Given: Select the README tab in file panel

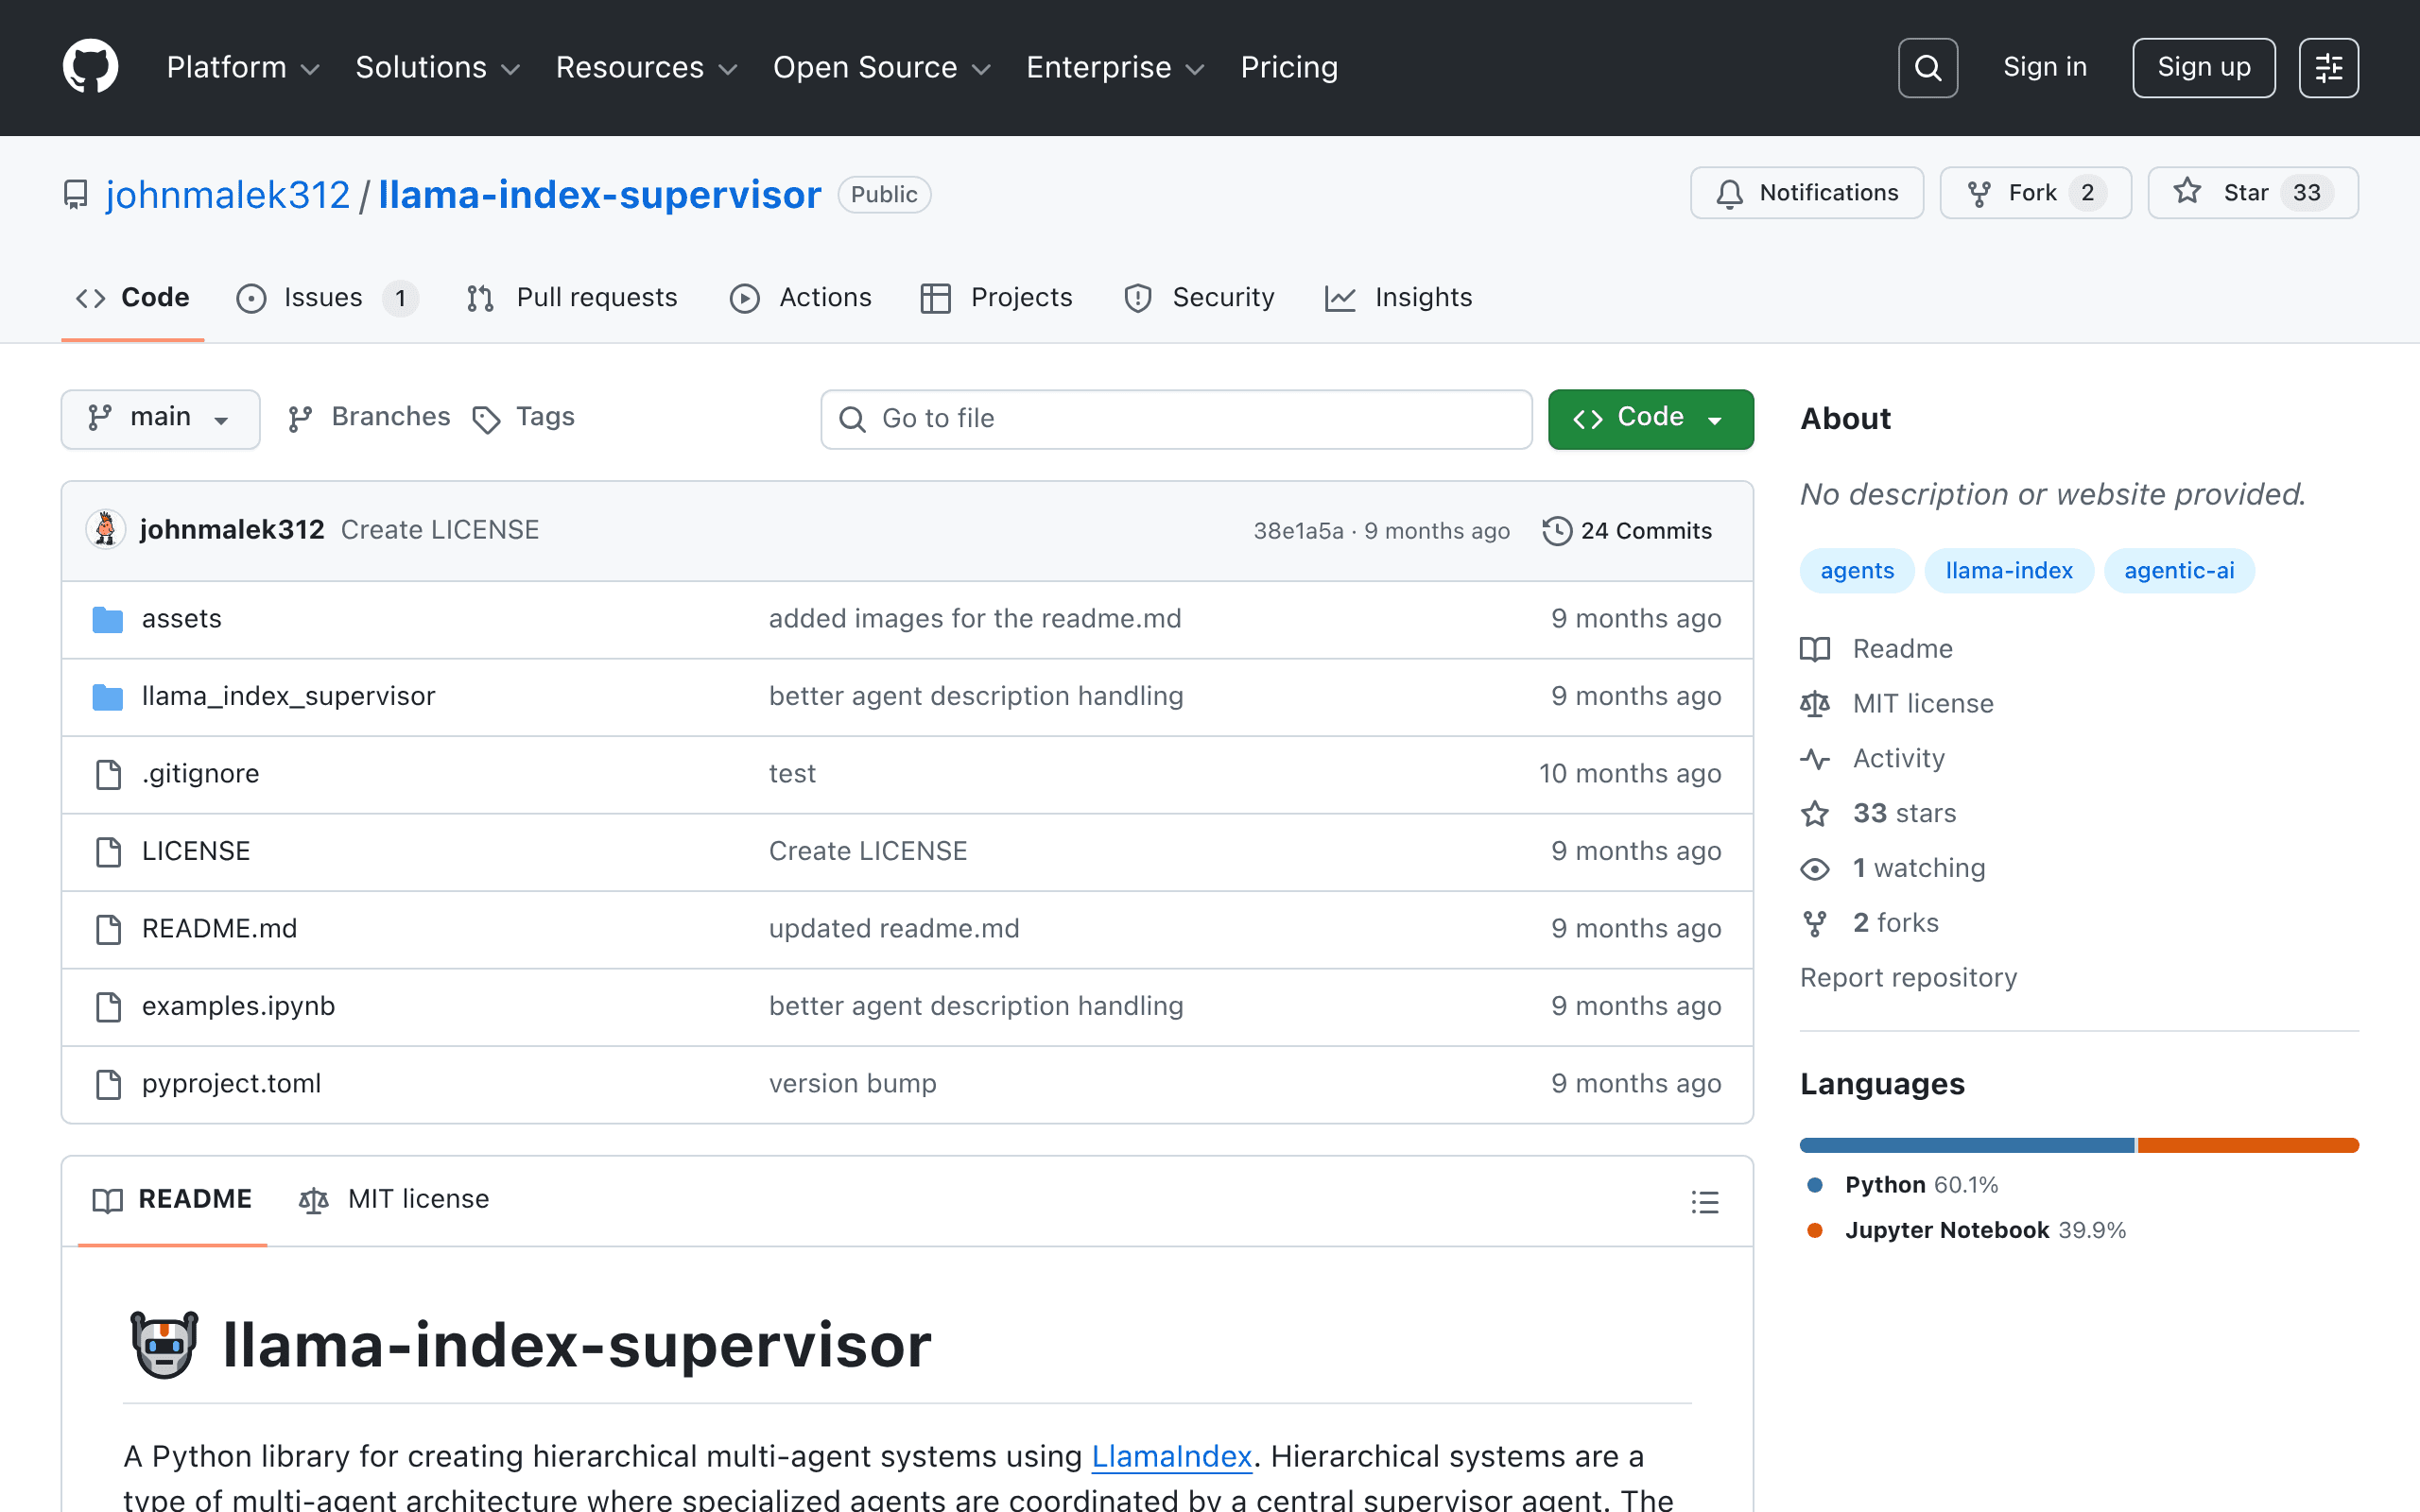Looking at the screenshot, I should [172, 1199].
